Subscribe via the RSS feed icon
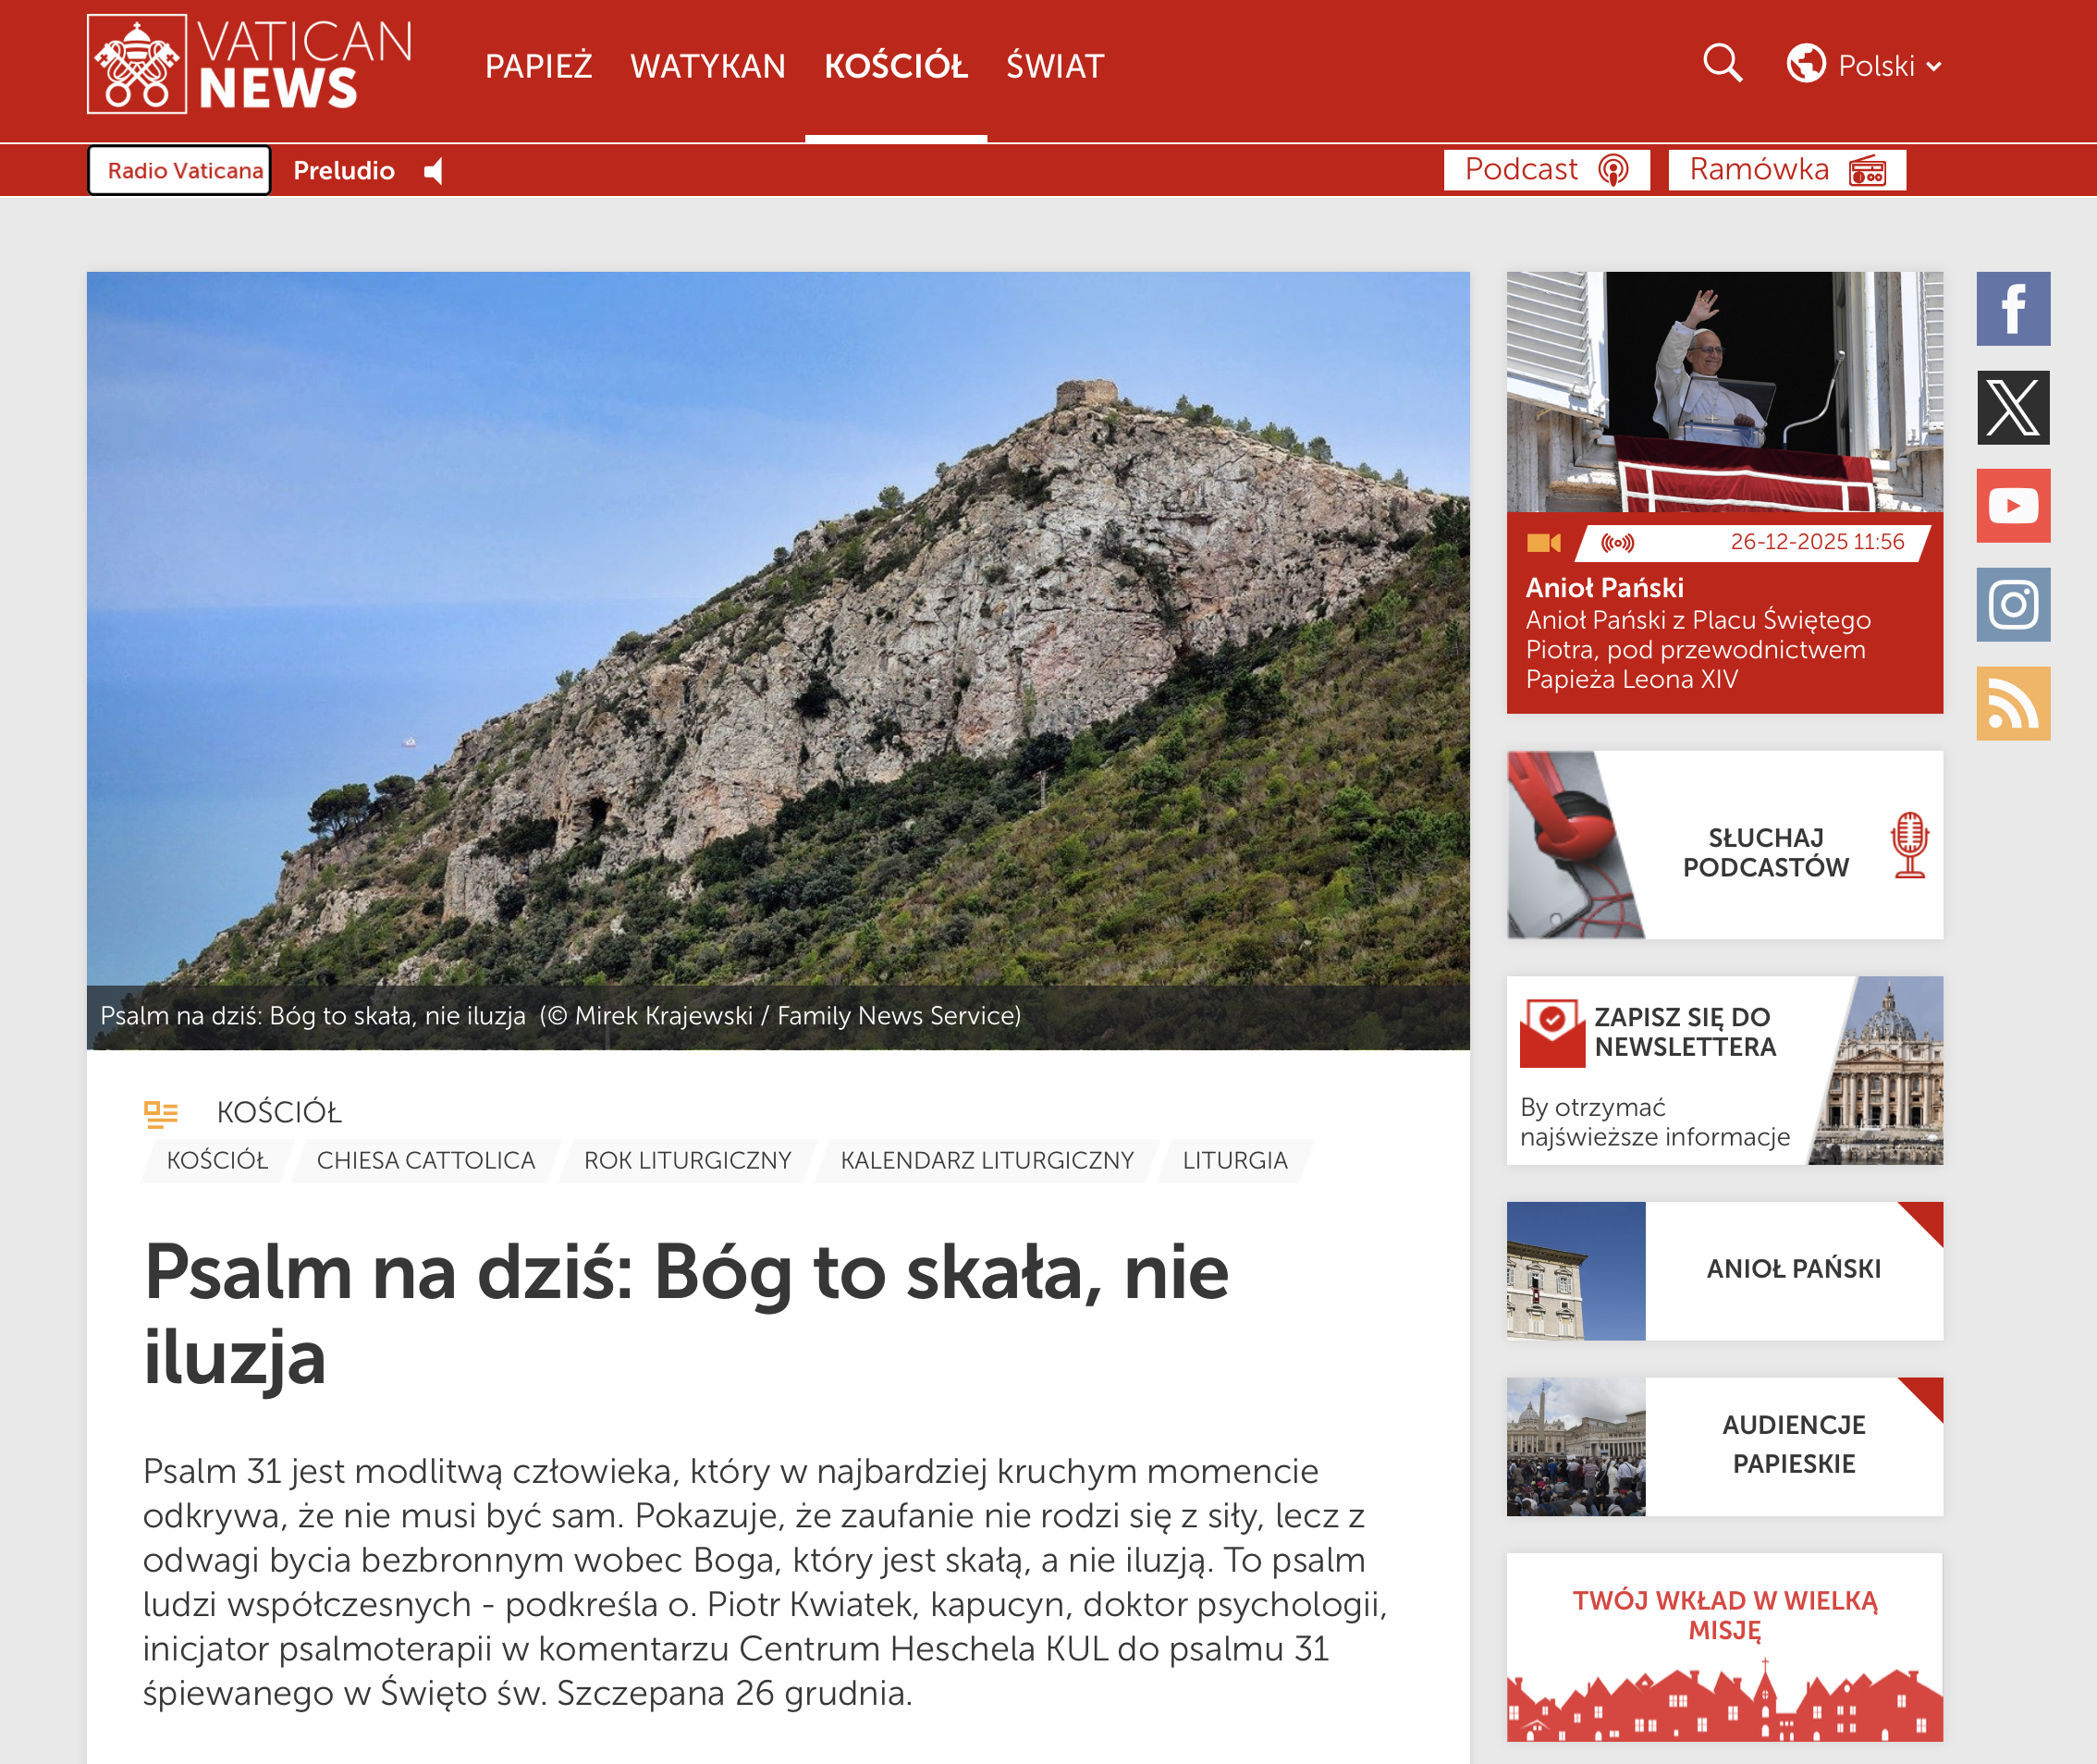The width and height of the screenshot is (2097, 1764). coord(2014,705)
